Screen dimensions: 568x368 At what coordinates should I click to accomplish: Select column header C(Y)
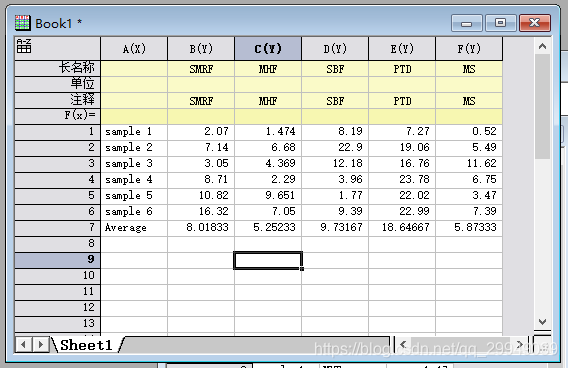(268, 49)
